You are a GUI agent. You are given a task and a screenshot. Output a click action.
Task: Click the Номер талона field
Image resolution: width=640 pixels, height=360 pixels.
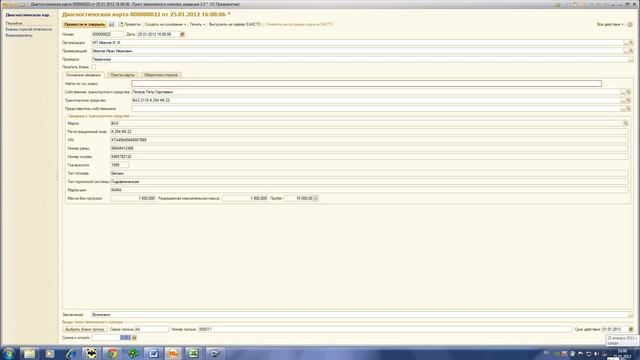384,329
